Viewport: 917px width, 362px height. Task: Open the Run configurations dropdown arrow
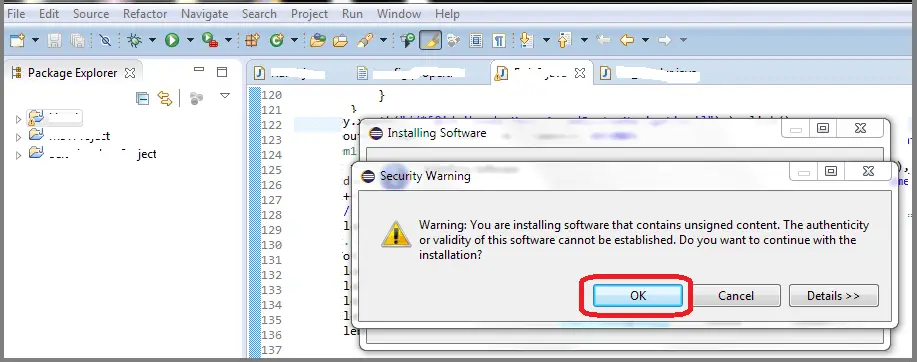(189, 40)
